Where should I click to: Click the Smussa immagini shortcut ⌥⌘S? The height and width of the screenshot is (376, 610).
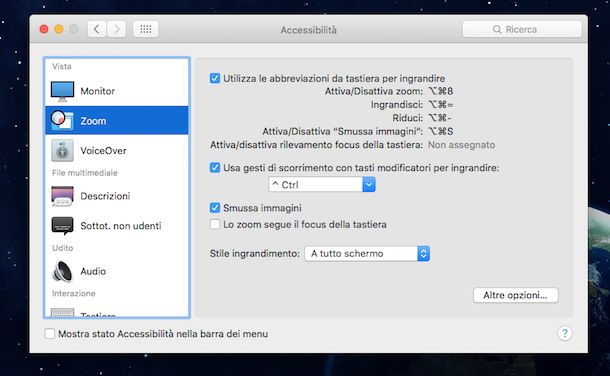coord(441,131)
